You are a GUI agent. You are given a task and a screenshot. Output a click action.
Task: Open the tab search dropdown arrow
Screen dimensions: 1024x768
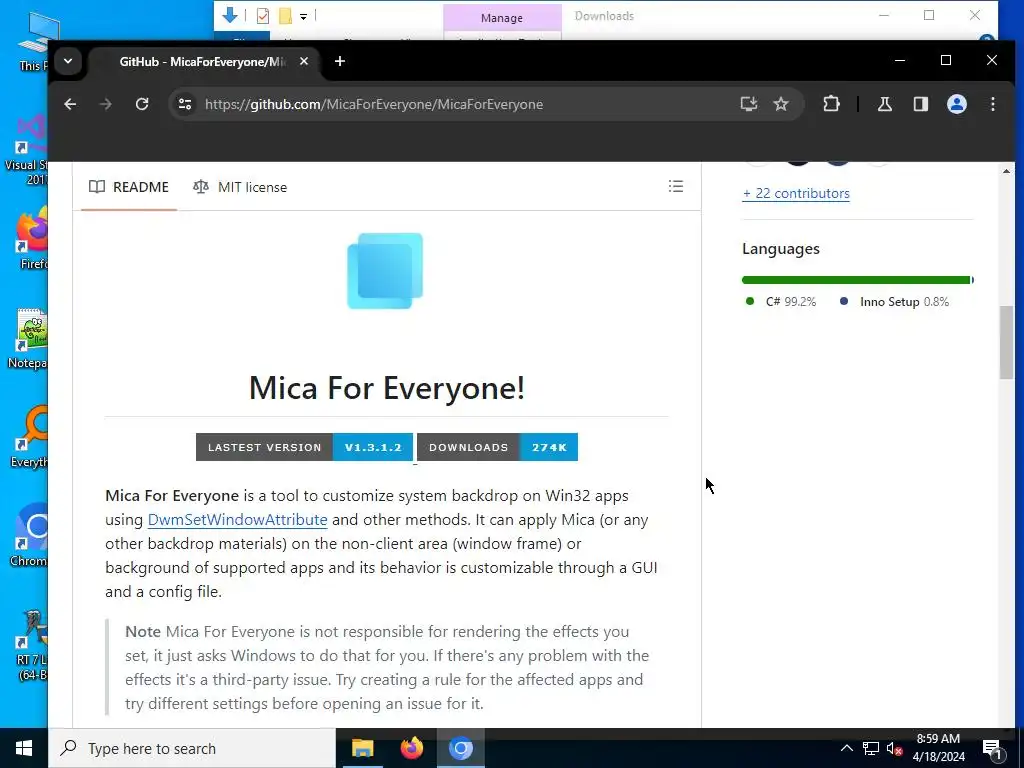tap(68, 61)
